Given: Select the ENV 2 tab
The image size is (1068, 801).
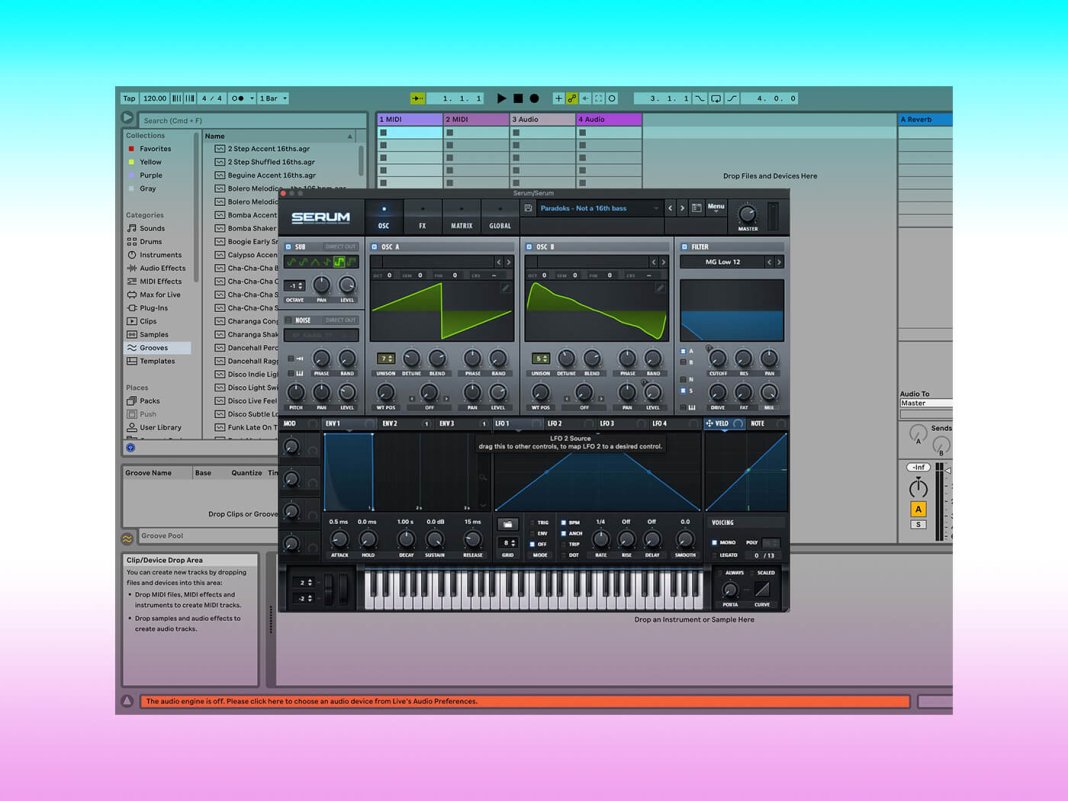Looking at the screenshot, I should 390,424.
